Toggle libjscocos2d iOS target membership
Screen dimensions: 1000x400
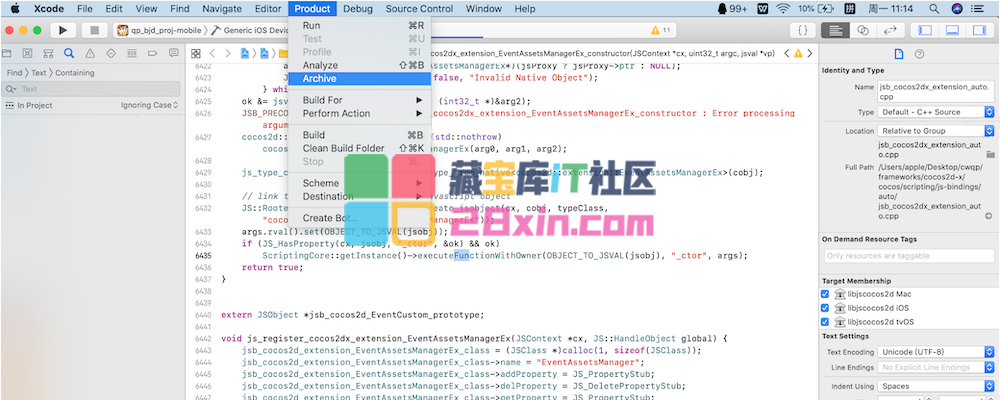tap(825, 308)
